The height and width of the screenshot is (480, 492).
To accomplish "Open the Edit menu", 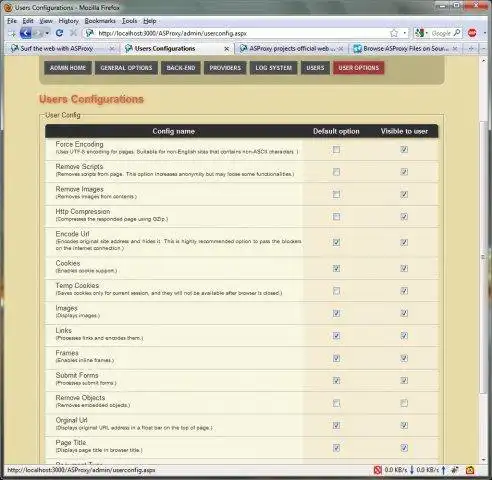I will 28,21.
